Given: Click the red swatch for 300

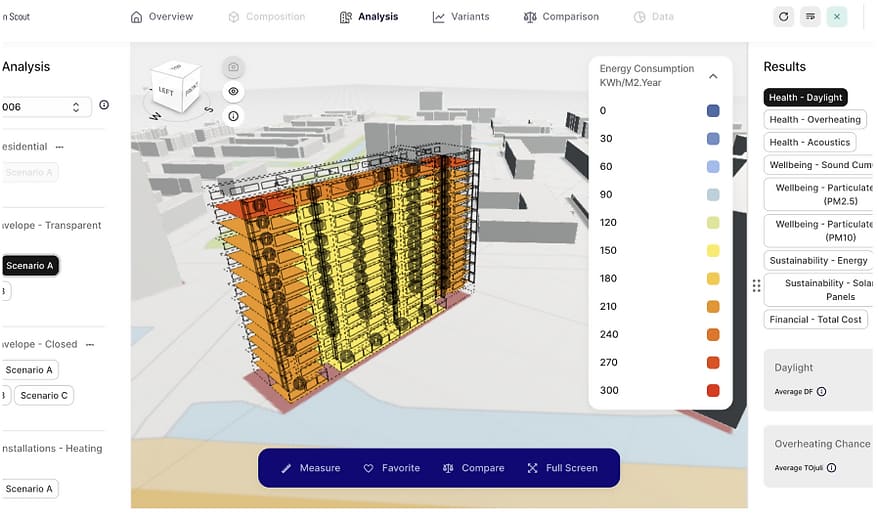Looking at the screenshot, I should [x=713, y=391].
